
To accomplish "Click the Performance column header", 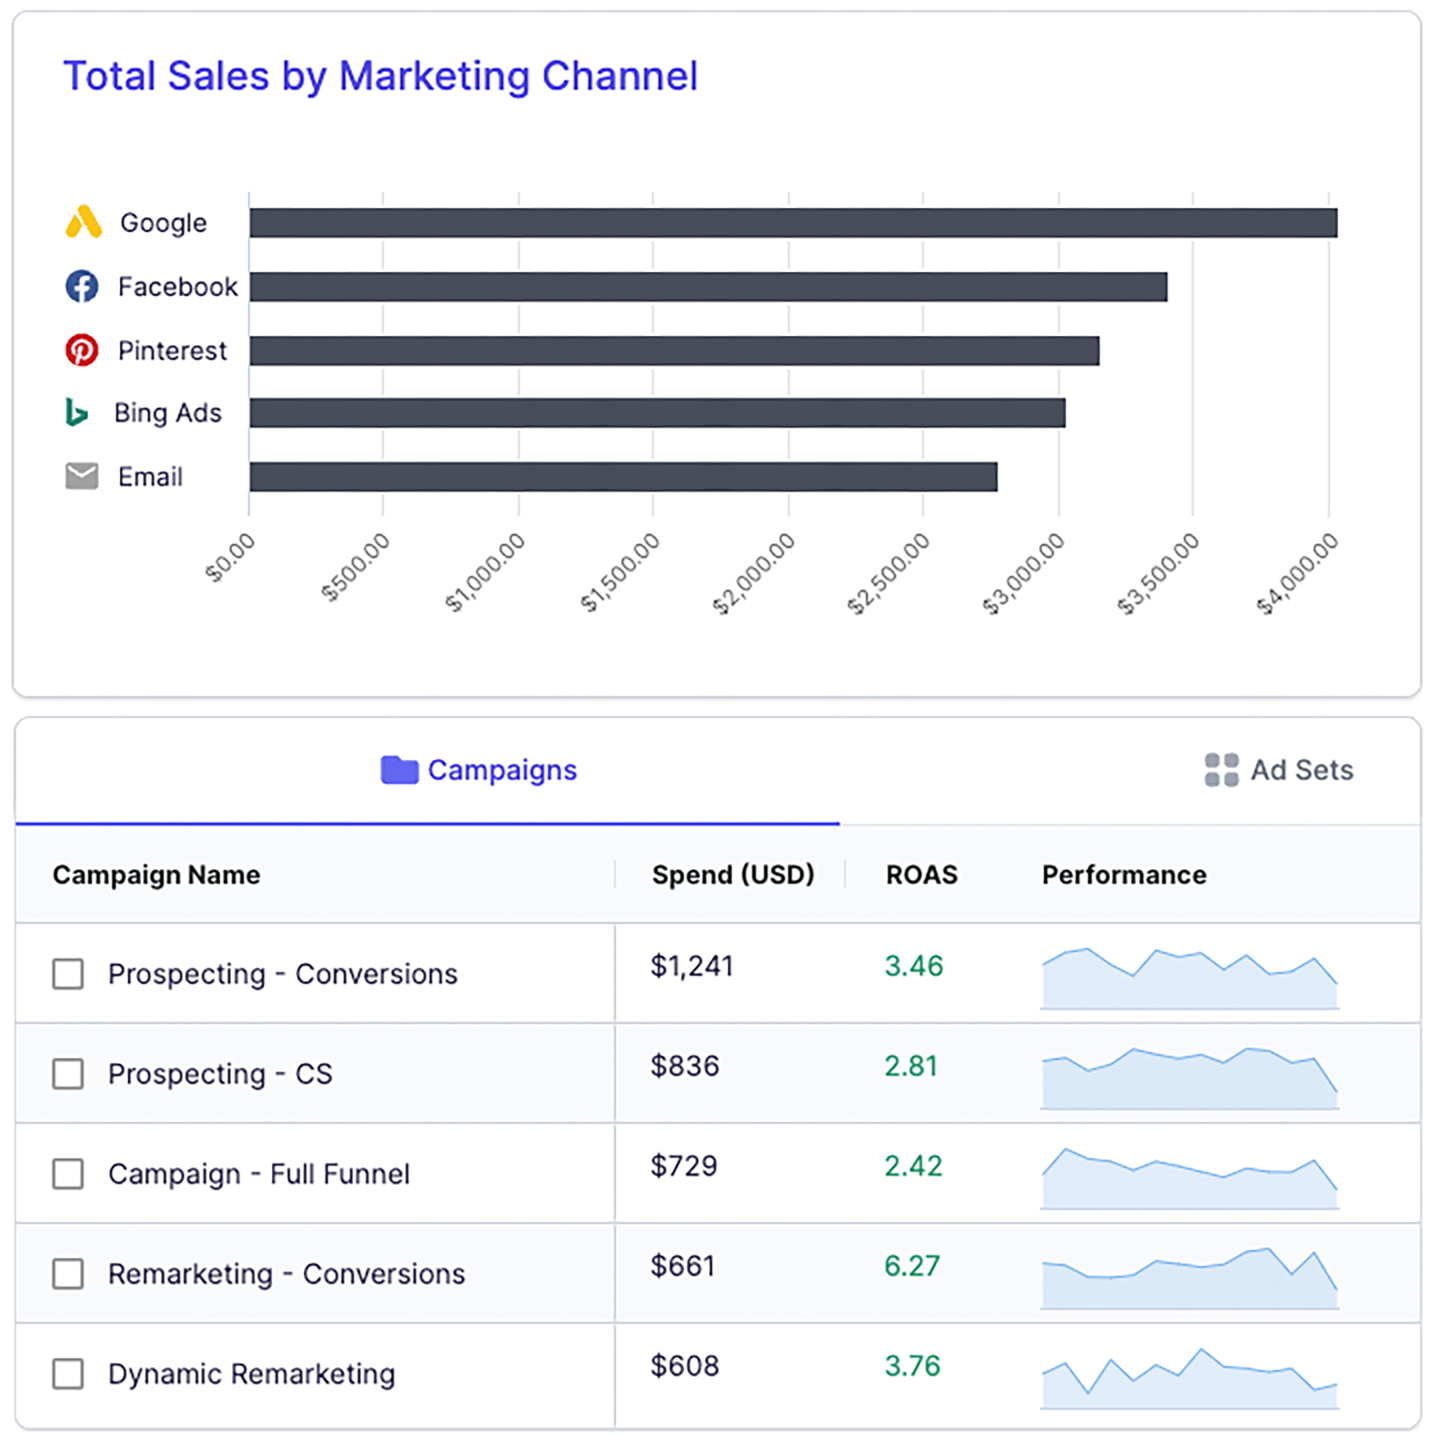I will pyautogui.click(x=1124, y=875).
